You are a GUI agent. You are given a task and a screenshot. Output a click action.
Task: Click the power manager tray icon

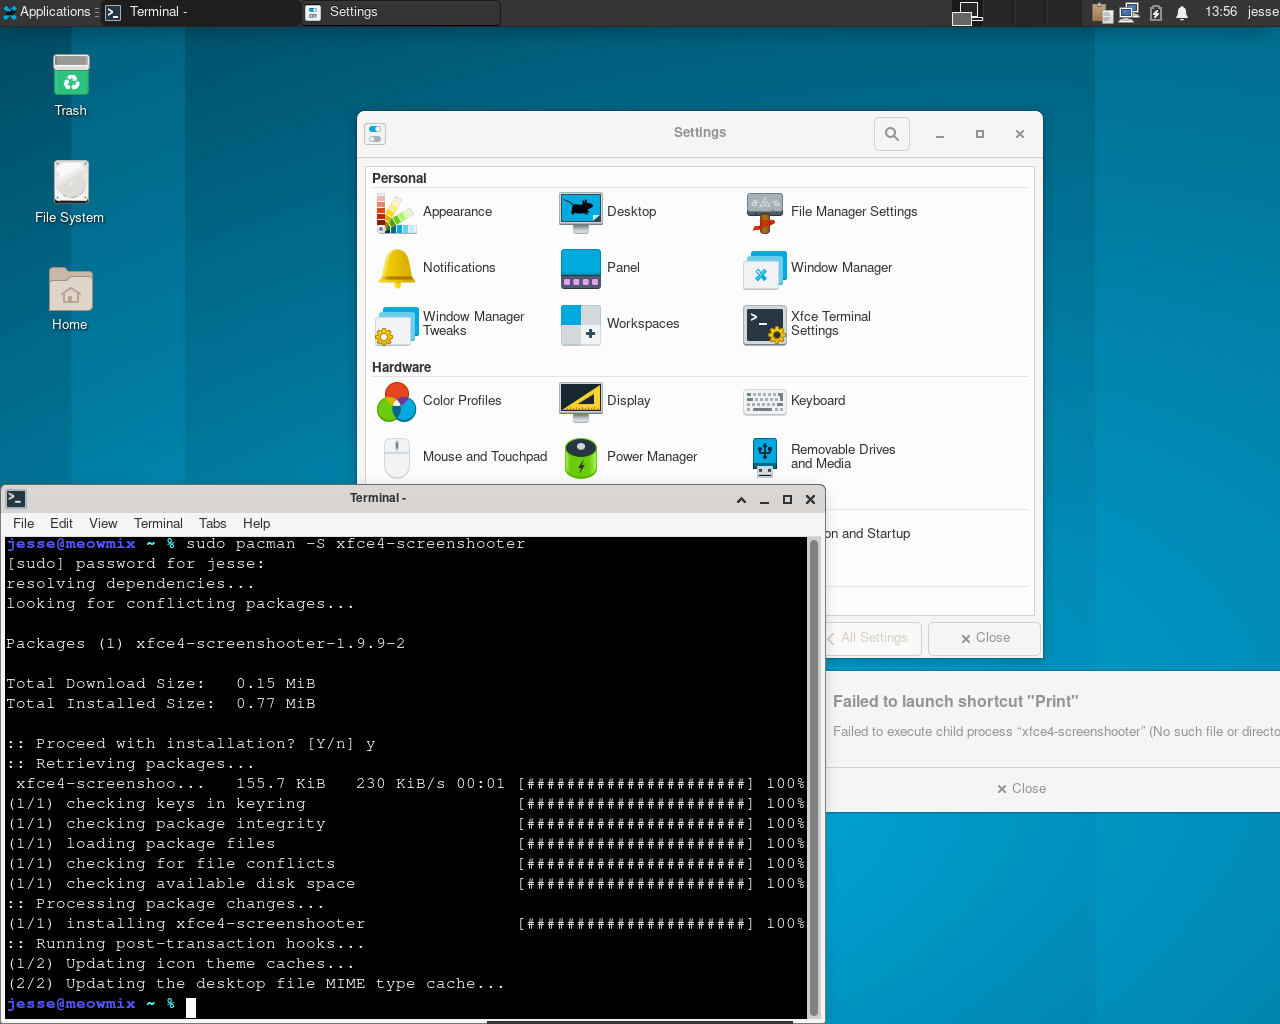(x=1156, y=13)
